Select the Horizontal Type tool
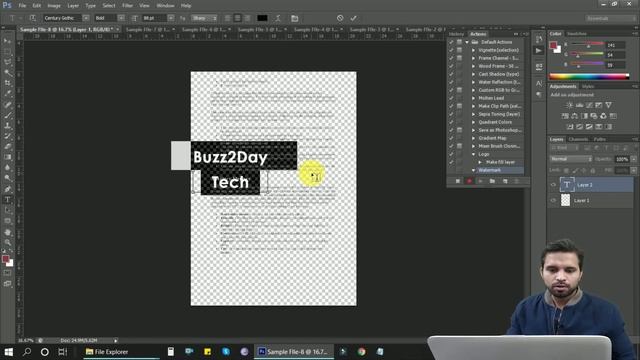The height and width of the screenshot is (360, 640). pyautogui.click(x=7, y=200)
